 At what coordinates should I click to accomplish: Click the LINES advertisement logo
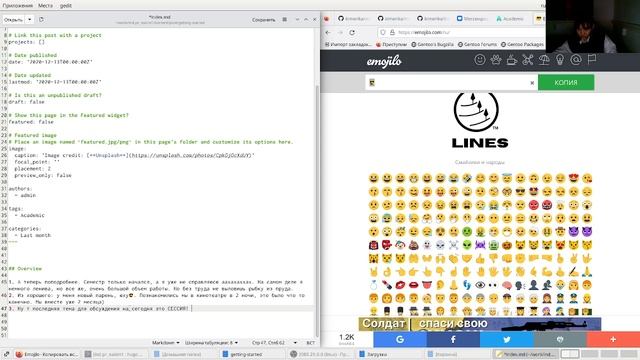(x=480, y=121)
